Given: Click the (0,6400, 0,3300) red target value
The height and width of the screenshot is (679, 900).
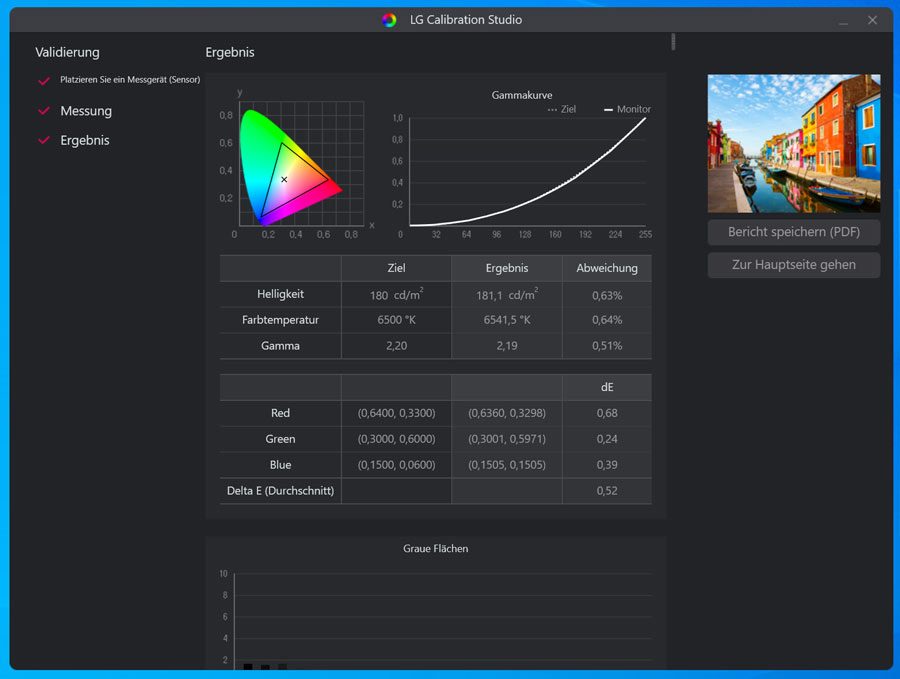Looking at the screenshot, I should click(x=396, y=413).
